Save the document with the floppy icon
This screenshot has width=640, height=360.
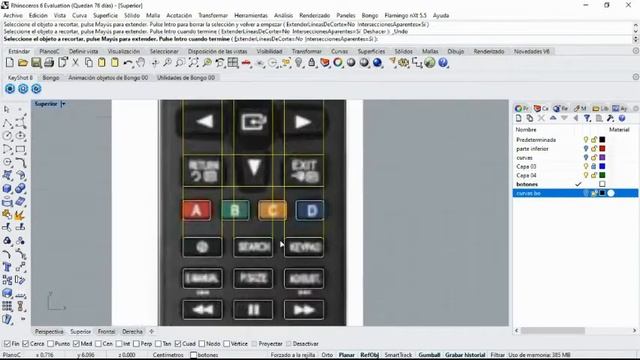pyautogui.click(x=36, y=63)
